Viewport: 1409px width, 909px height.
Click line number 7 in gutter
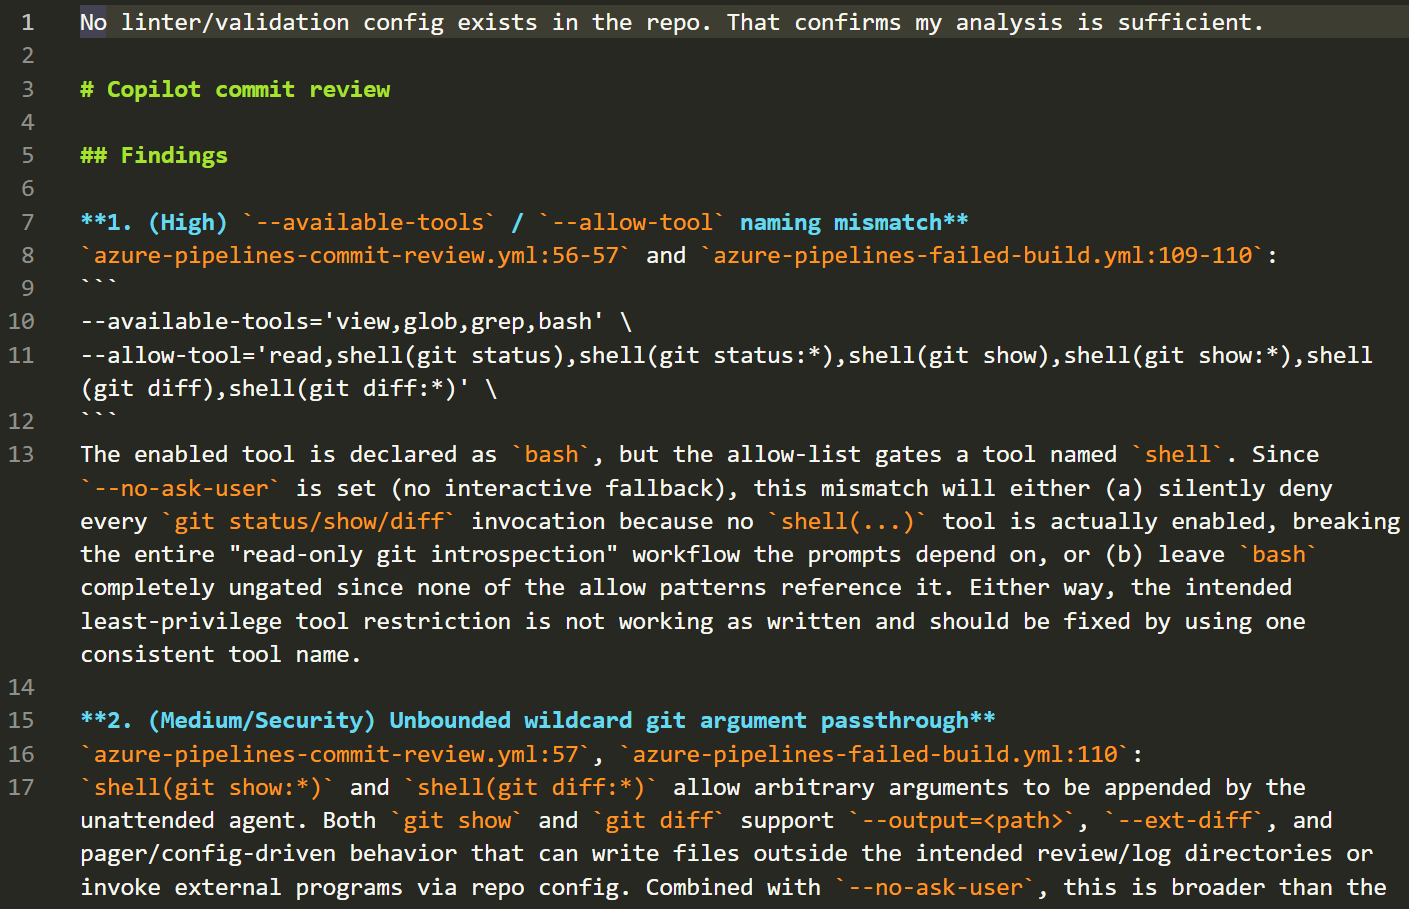pos(28,222)
